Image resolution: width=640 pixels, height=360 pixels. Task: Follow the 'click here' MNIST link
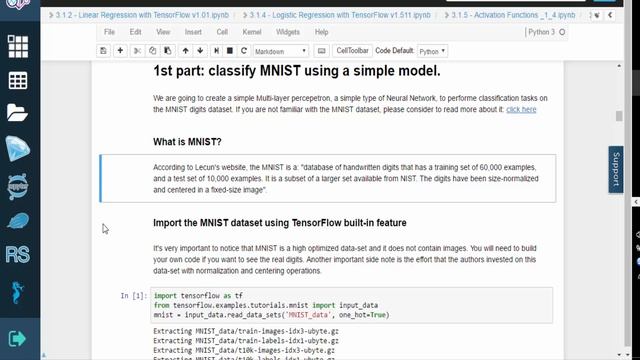pos(521,109)
